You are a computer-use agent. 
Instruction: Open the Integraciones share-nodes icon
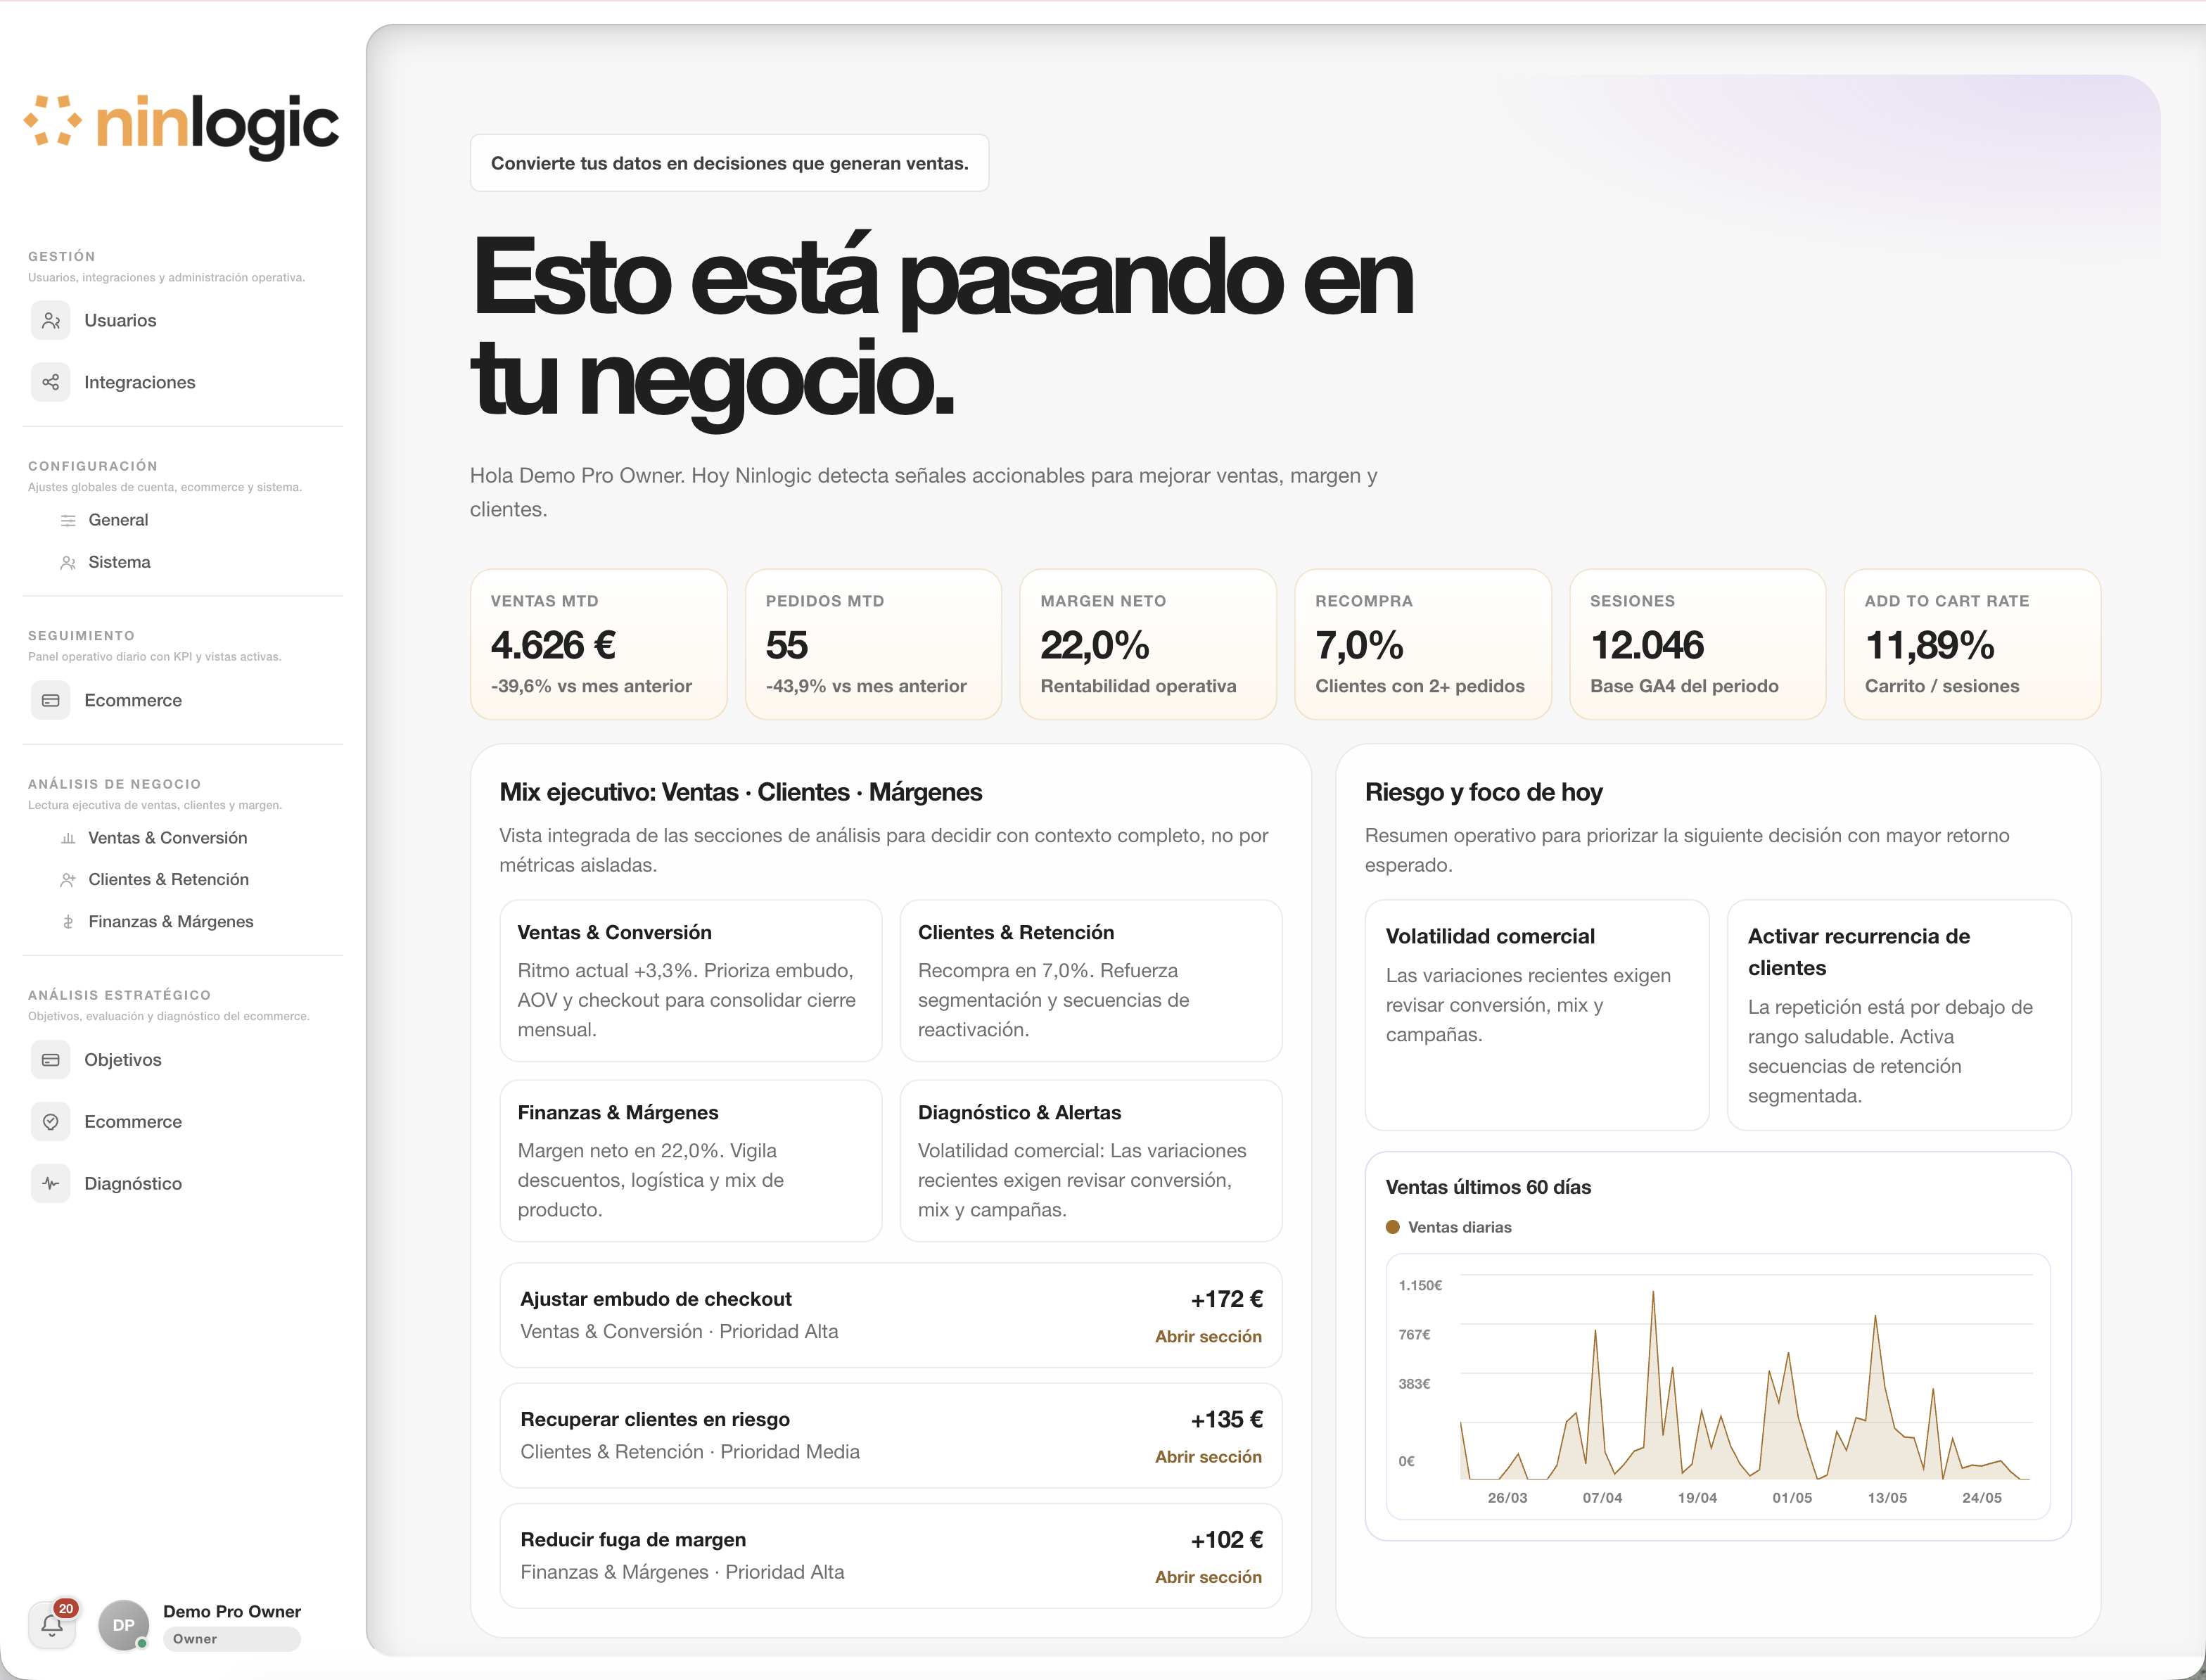[x=51, y=382]
